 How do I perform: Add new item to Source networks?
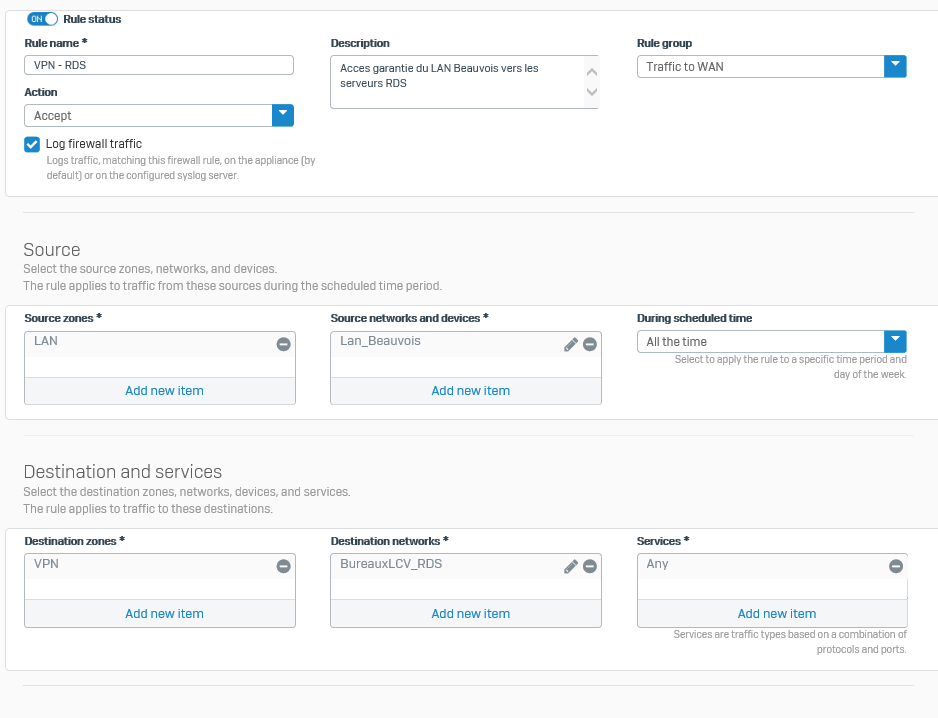coord(471,391)
